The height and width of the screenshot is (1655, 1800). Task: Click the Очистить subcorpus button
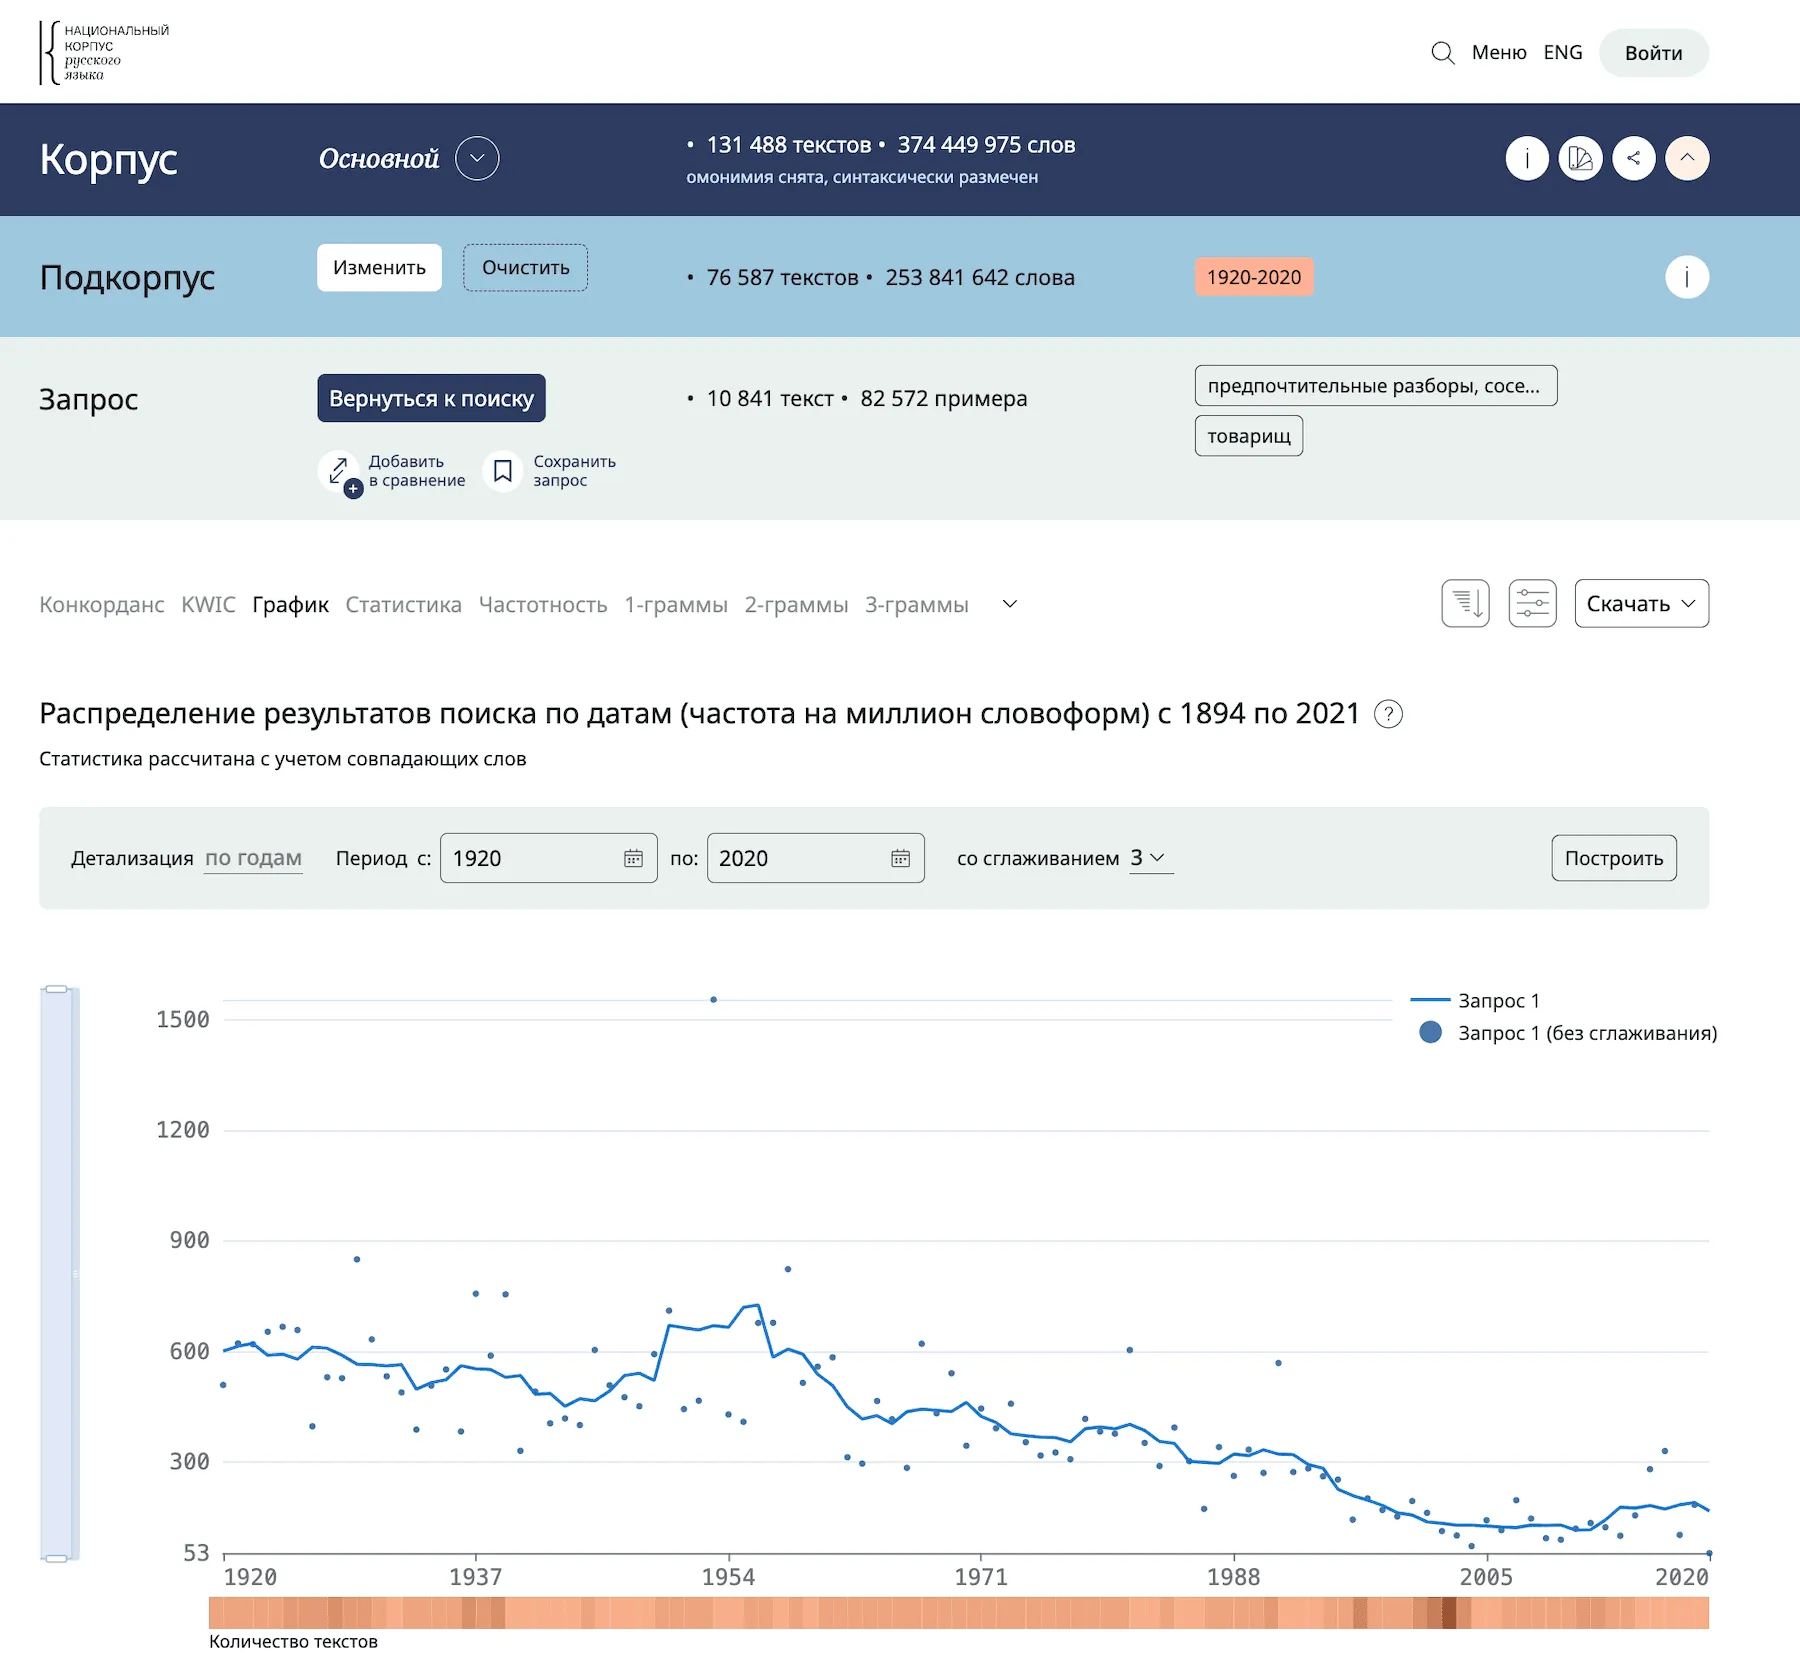(x=525, y=268)
